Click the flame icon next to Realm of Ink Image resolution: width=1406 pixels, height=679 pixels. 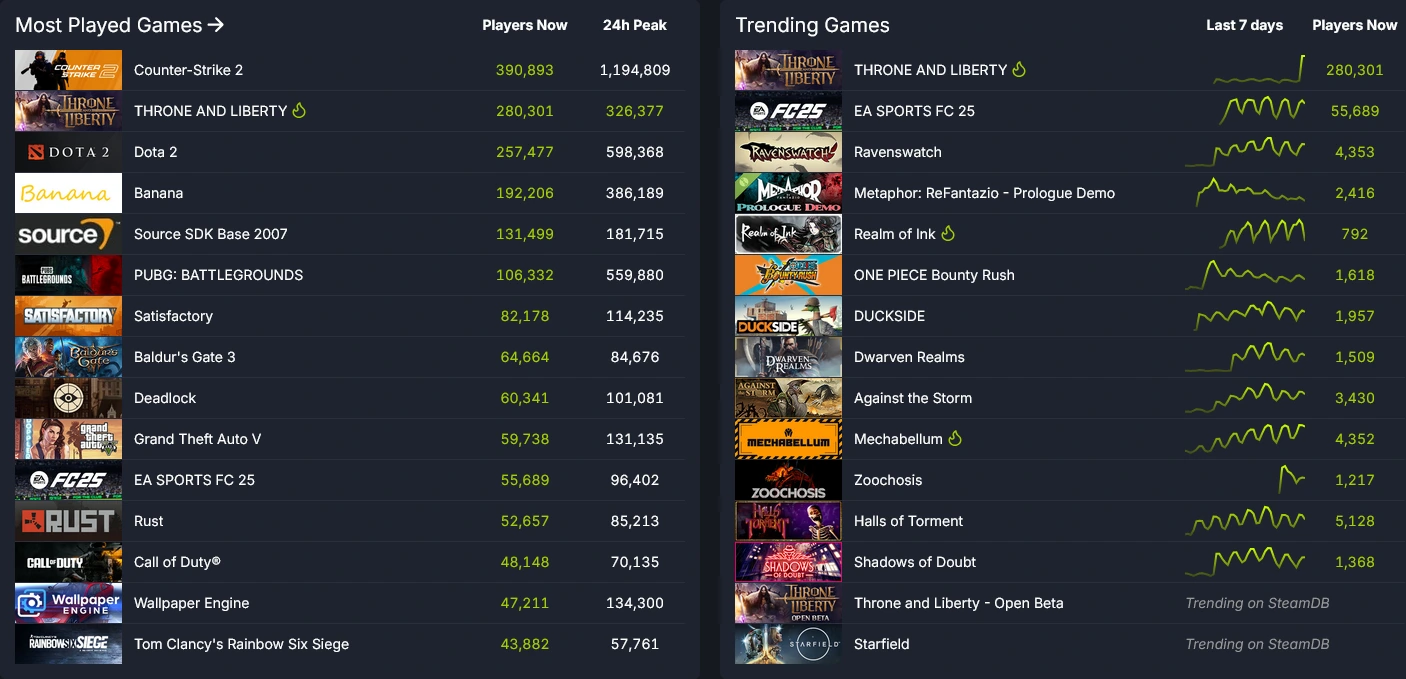[948, 234]
